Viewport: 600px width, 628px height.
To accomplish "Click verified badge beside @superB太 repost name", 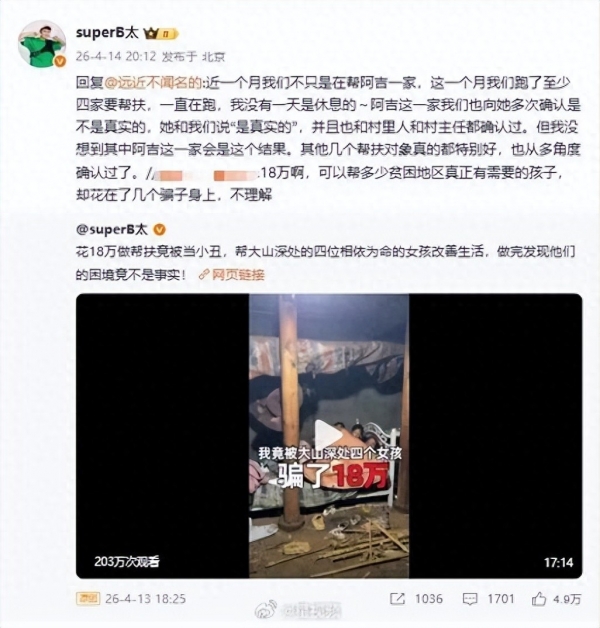I will 159,229.
